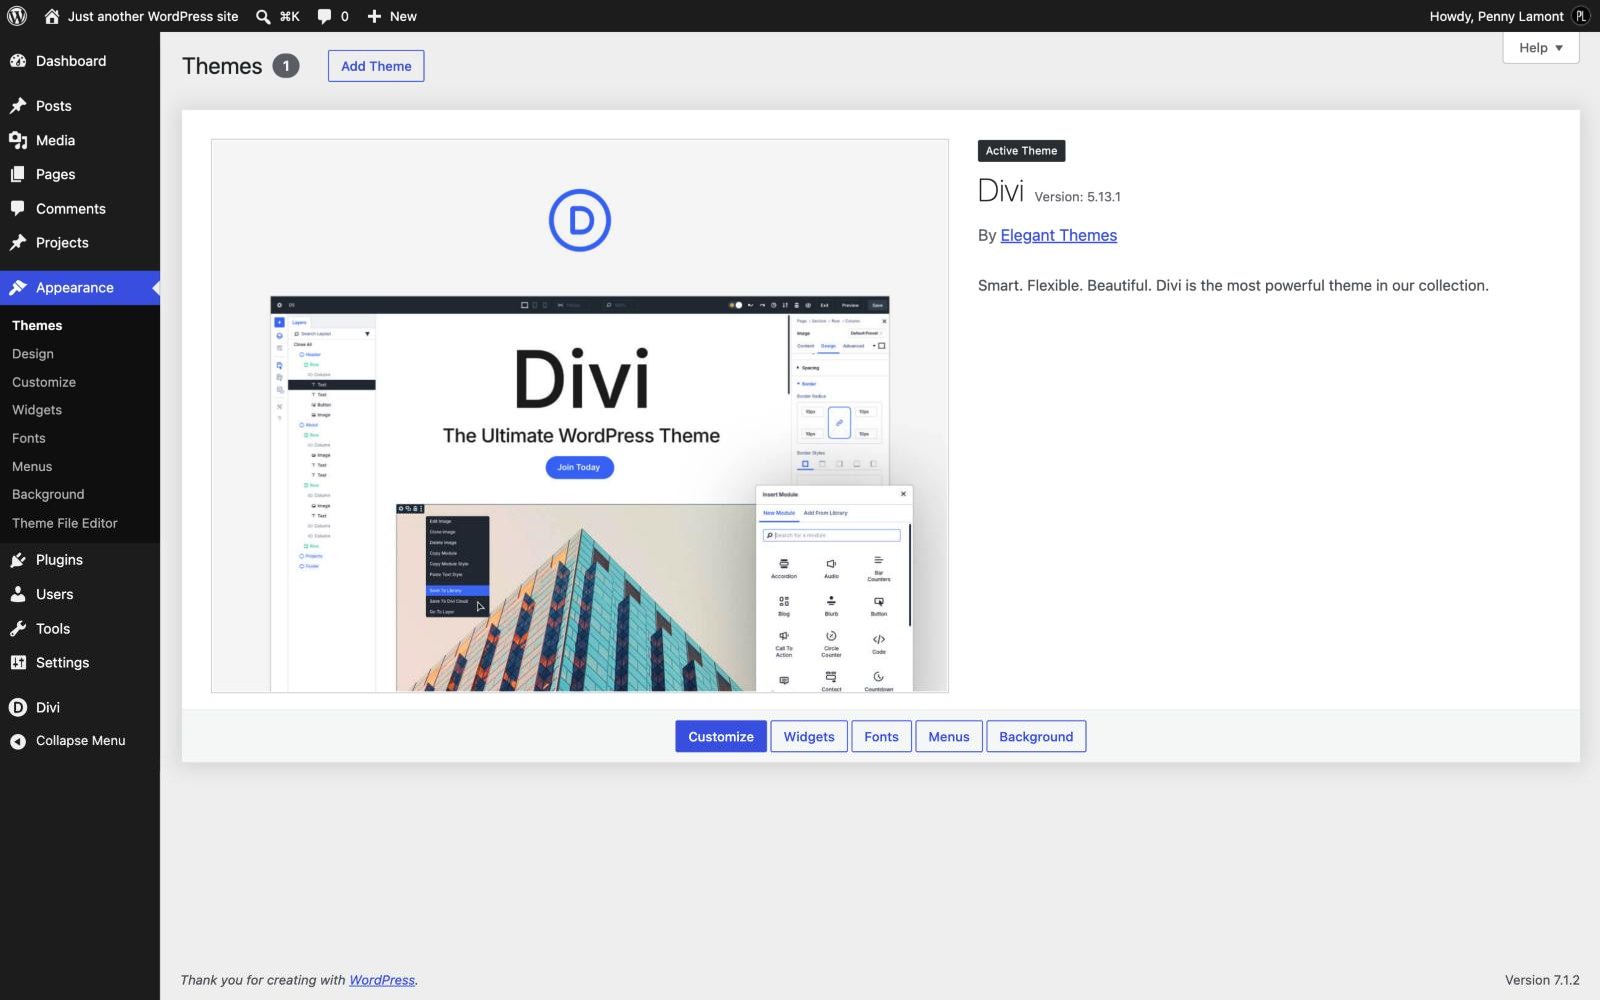Open Background in the Appearance submenu

pyautogui.click(x=48, y=495)
